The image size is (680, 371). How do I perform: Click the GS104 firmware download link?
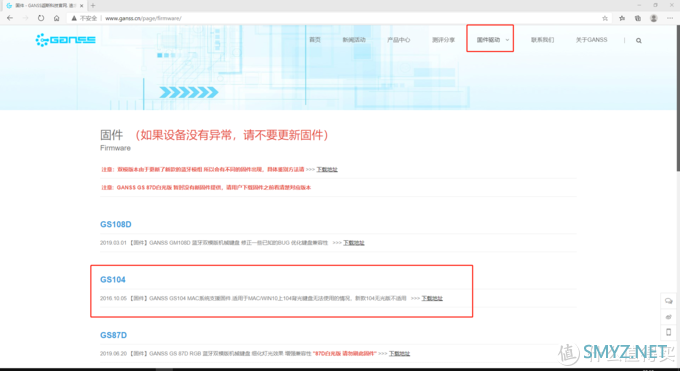pos(432,299)
